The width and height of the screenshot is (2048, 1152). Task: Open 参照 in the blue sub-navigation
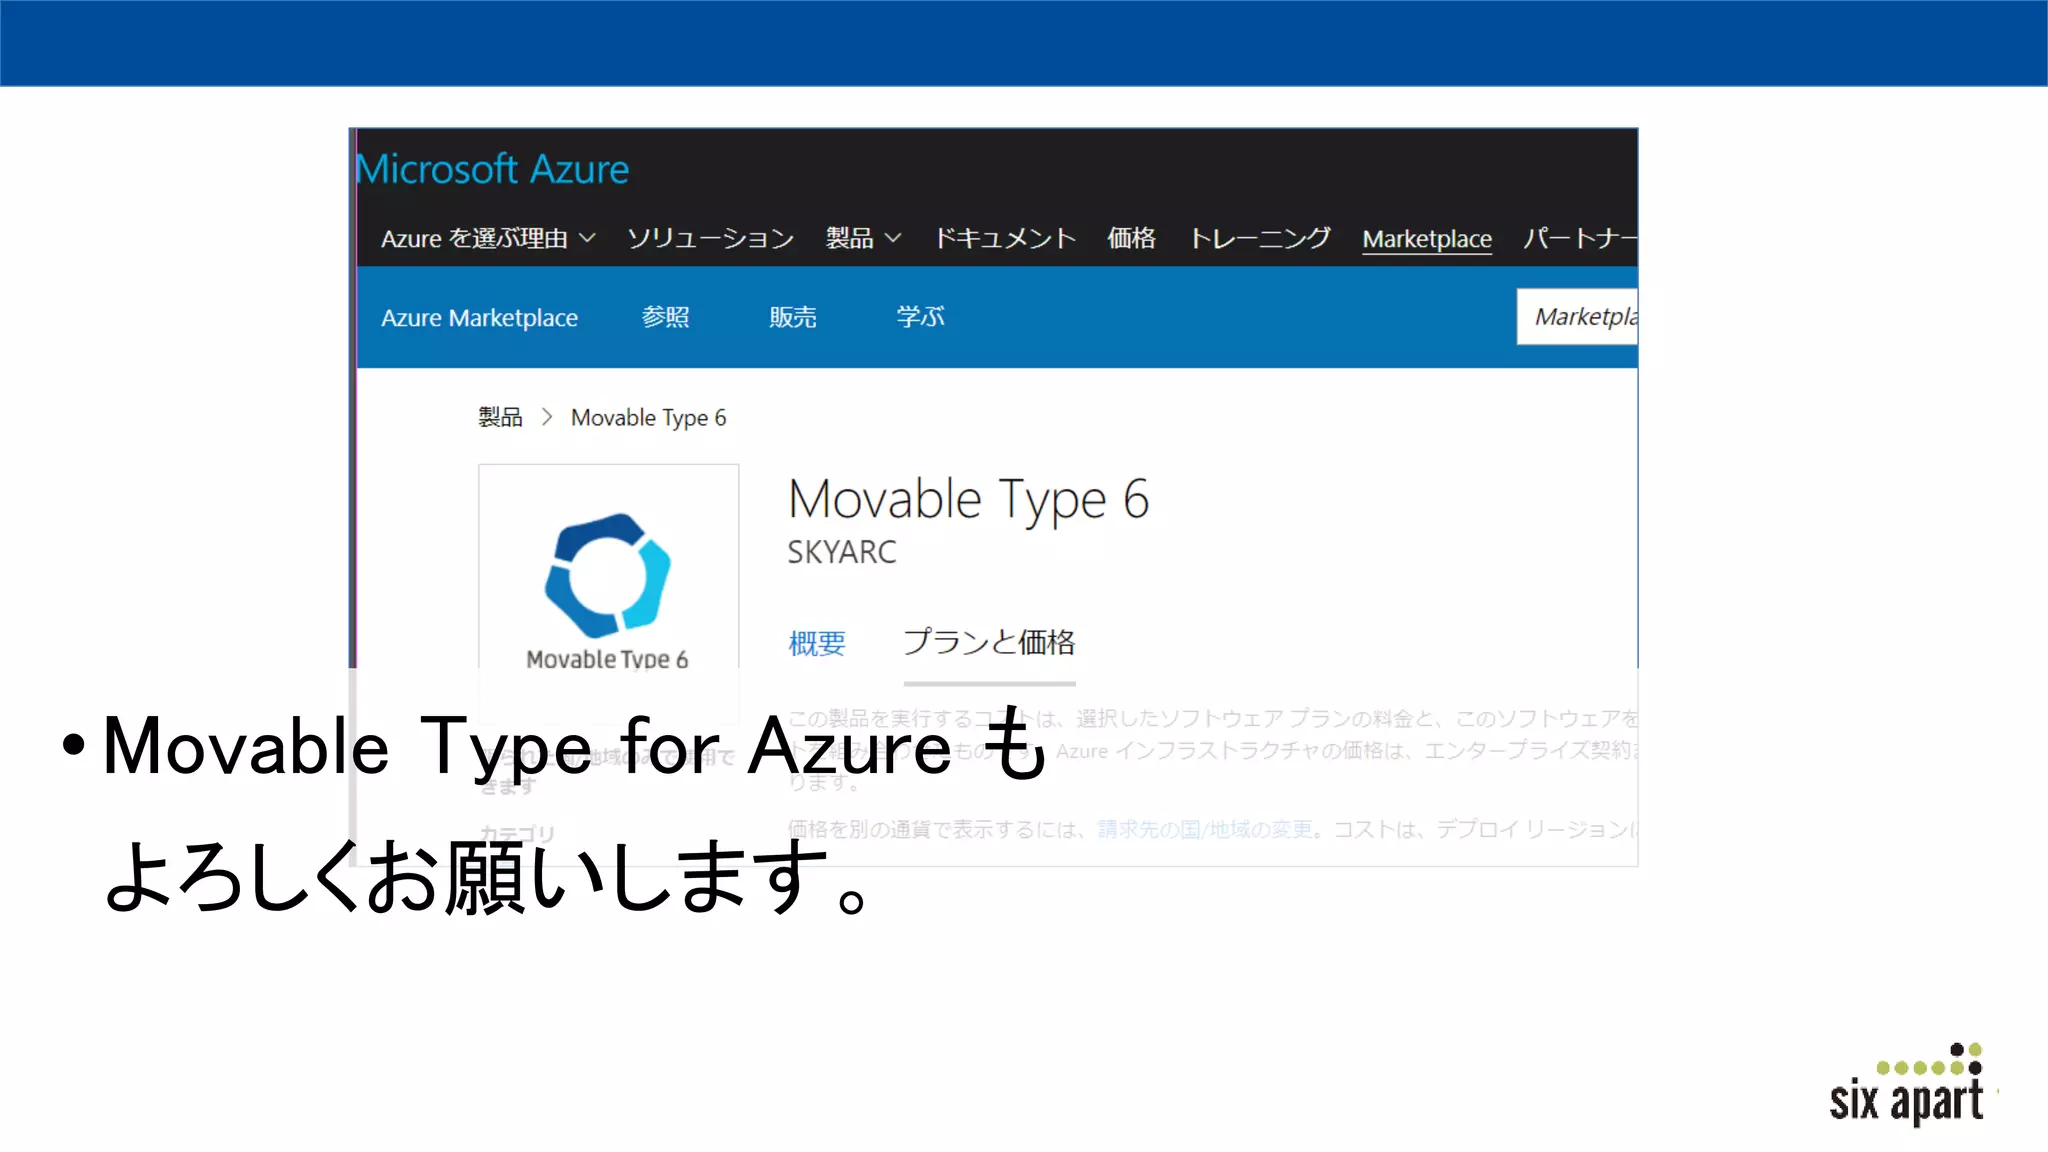click(665, 317)
